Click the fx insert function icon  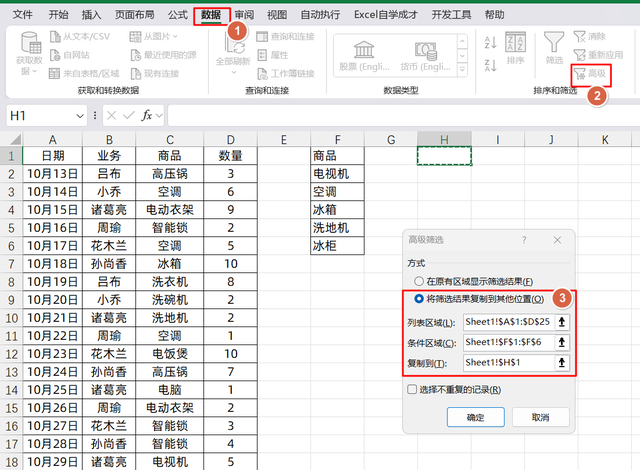146,116
